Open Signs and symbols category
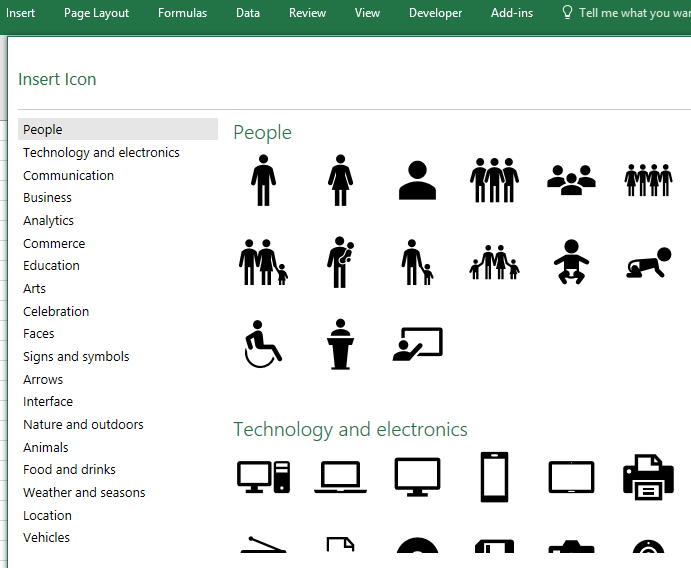Image resolution: width=691 pixels, height=568 pixels. [x=76, y=356]
